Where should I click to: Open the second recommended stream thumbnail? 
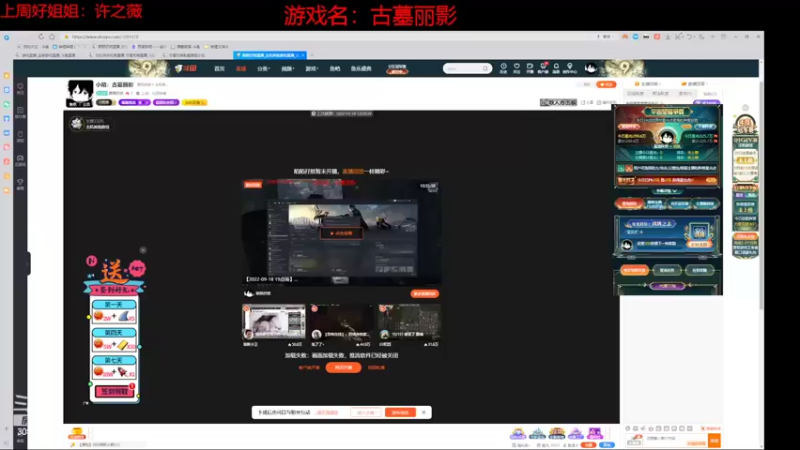pos(341,322)
